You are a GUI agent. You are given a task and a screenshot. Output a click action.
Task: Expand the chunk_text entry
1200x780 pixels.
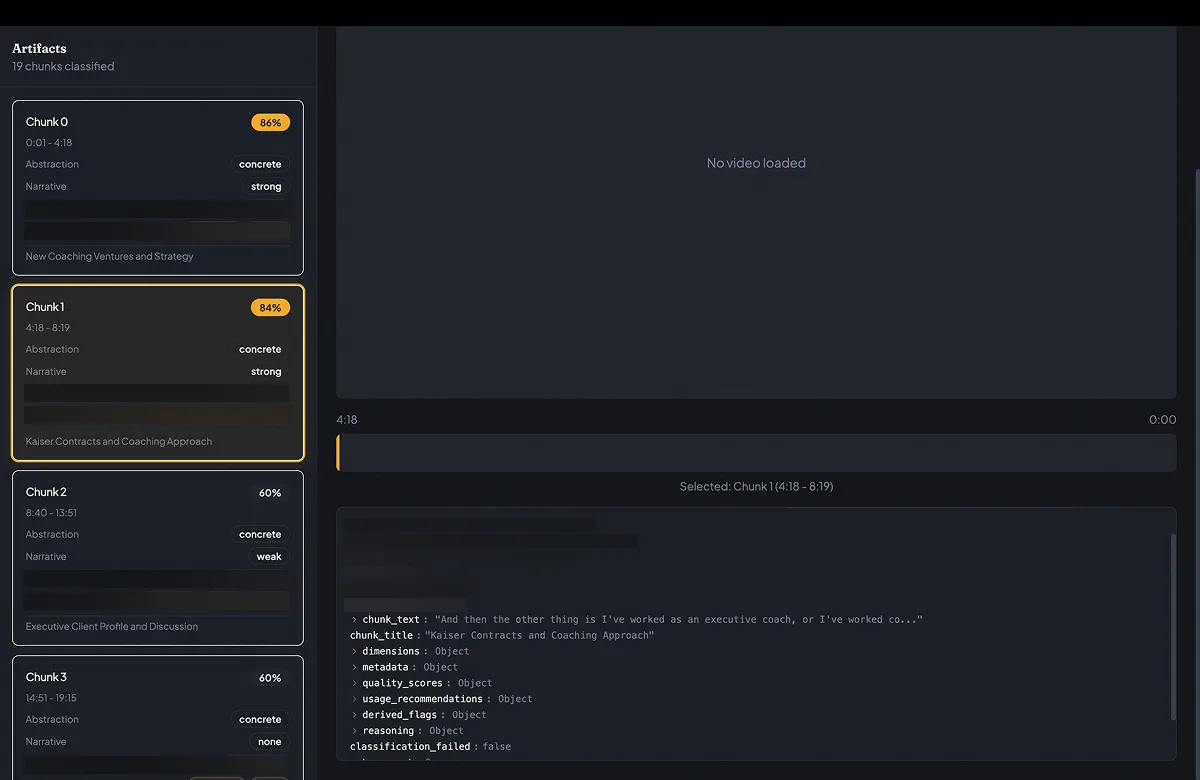pyautogui.click(x=355, y=620)
